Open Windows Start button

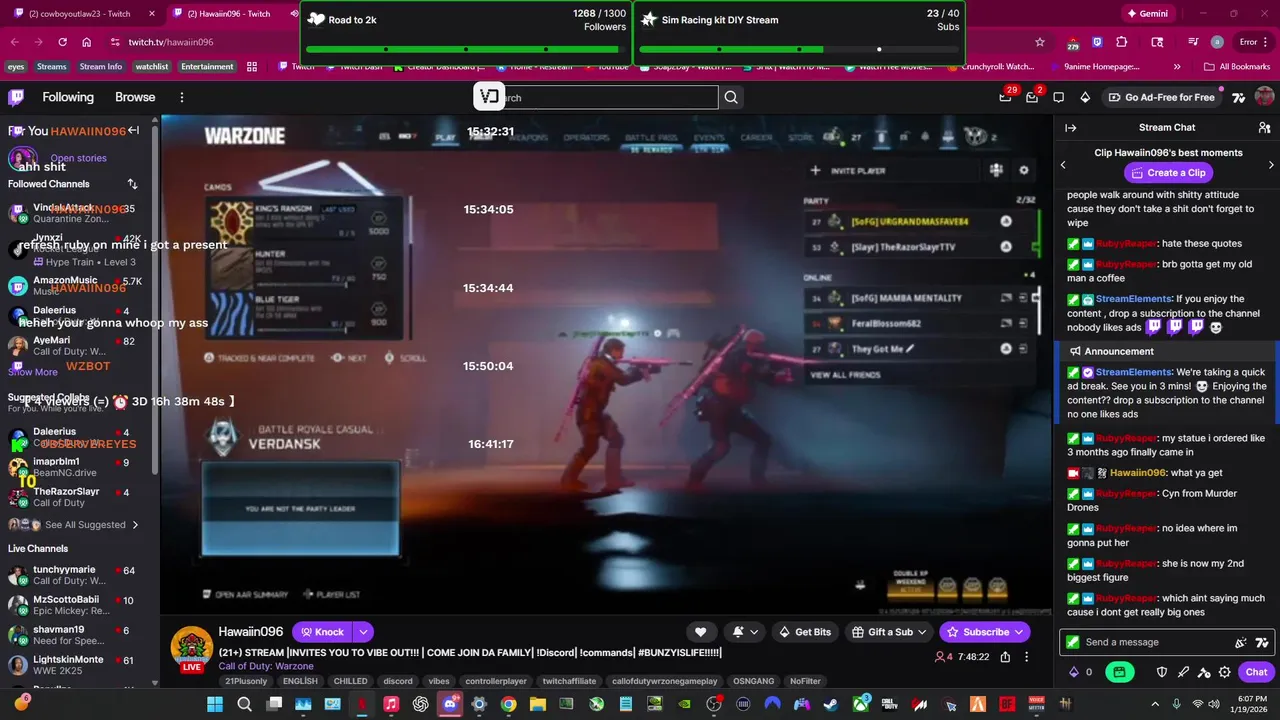[215, 704]
